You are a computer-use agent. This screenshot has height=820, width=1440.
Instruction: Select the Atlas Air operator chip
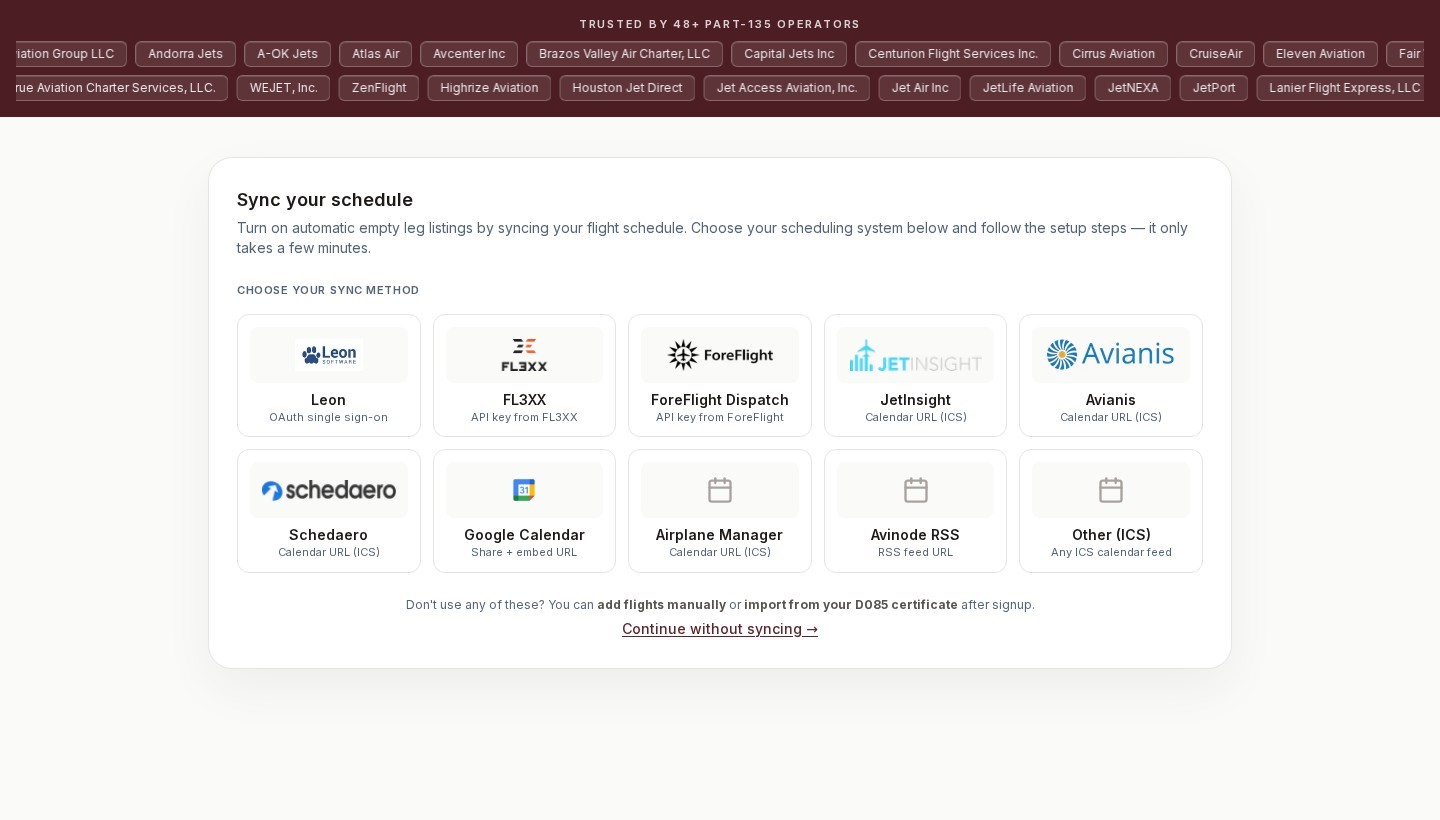click(x=375, y=54)
